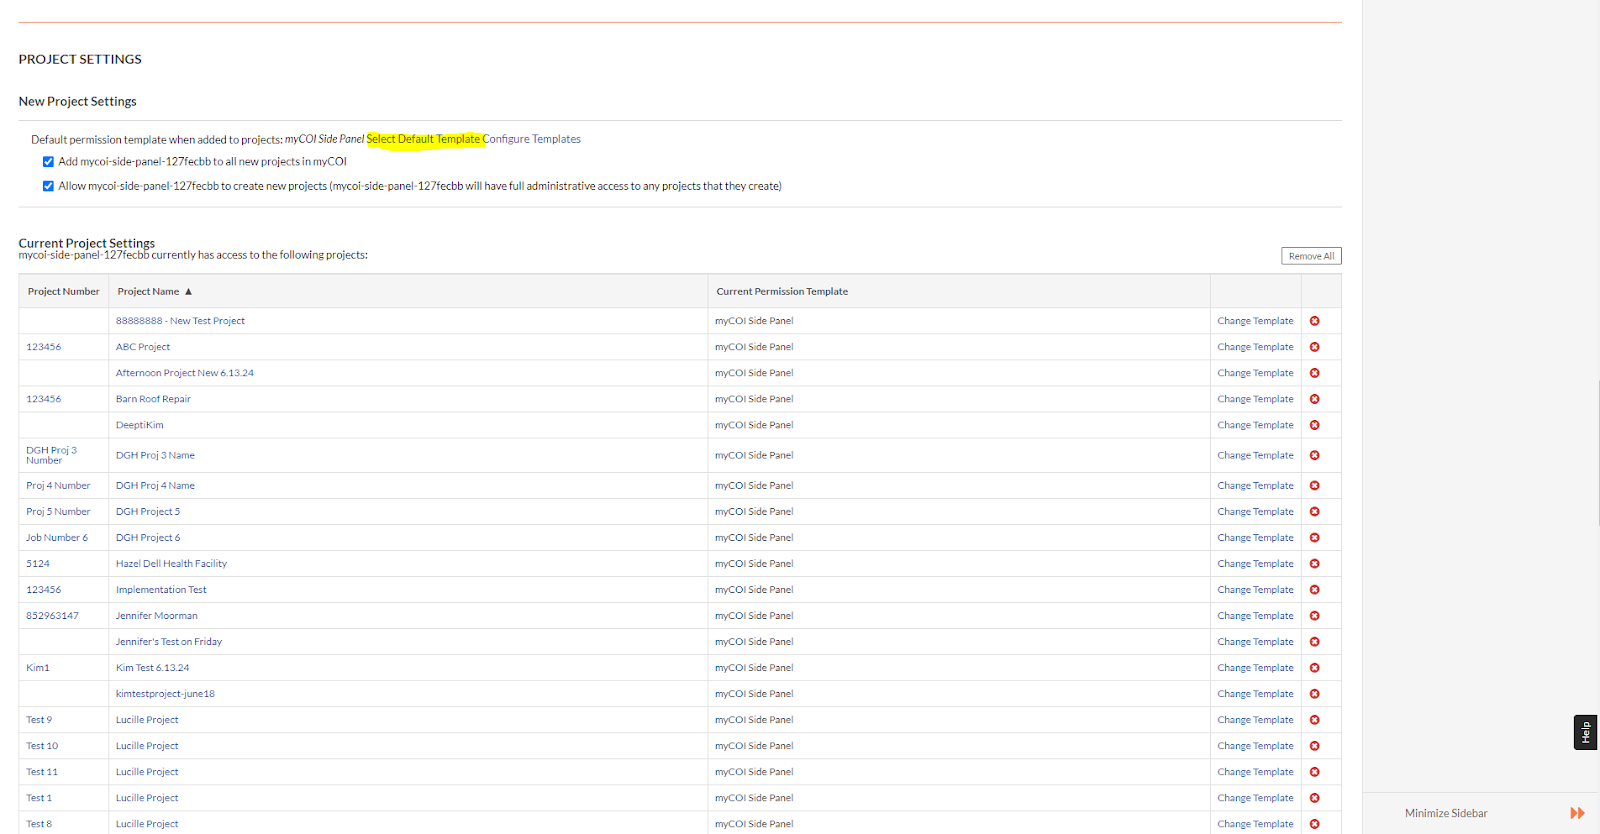This screenshot has height=834, width=1600.
Task: Click Test 9 project number
Action: (39, 720)
